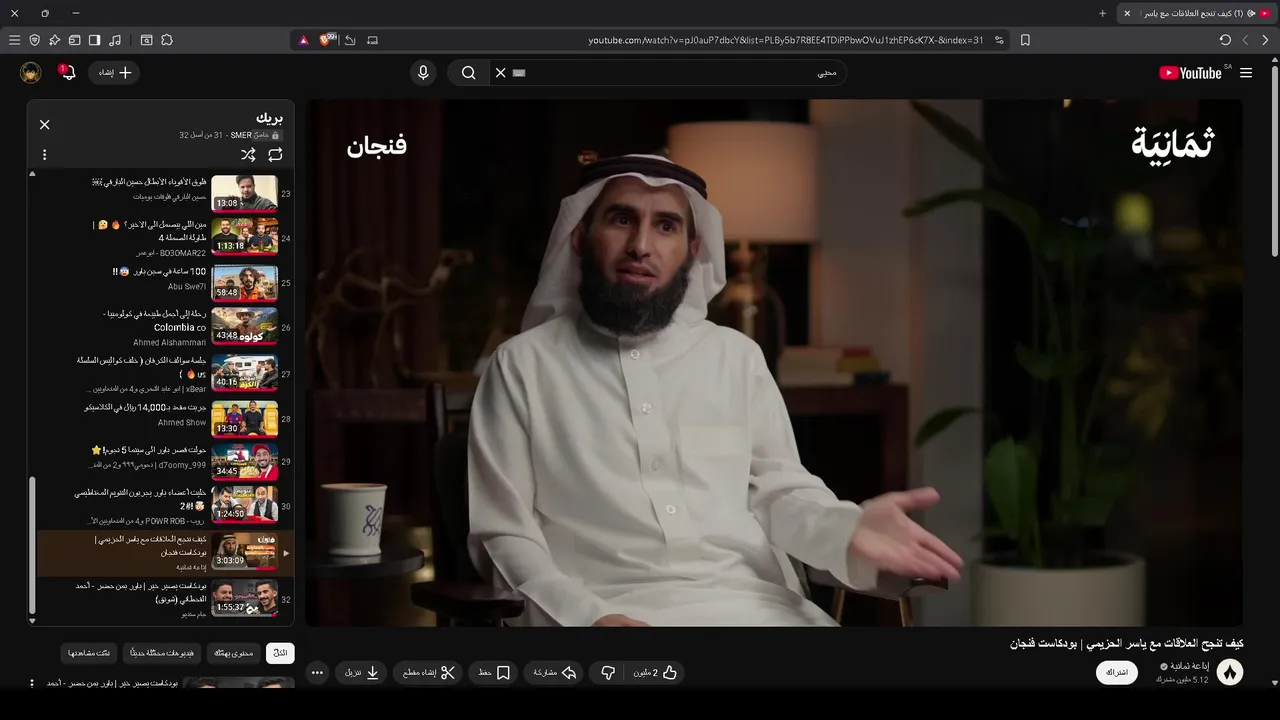Click the main video player
1280x720 pixels.
tap(774, 362)
